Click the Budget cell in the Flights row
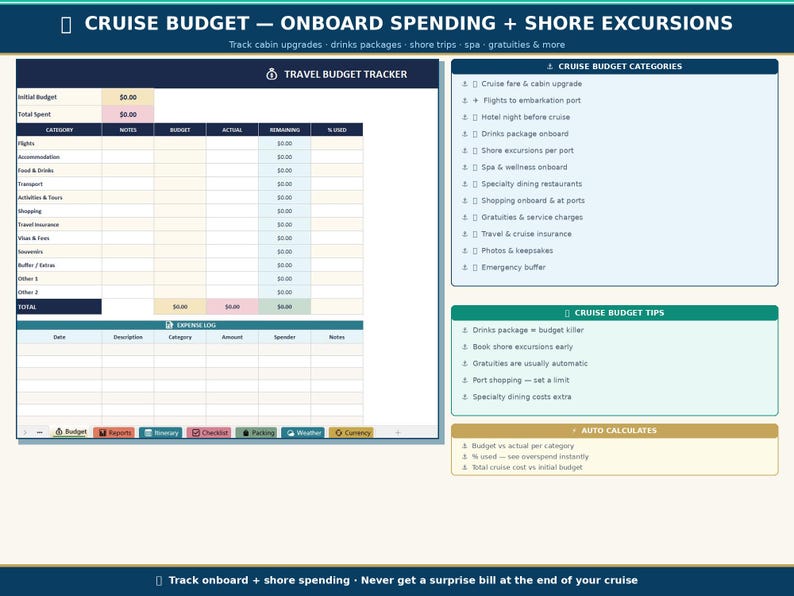 click(180, 143)
